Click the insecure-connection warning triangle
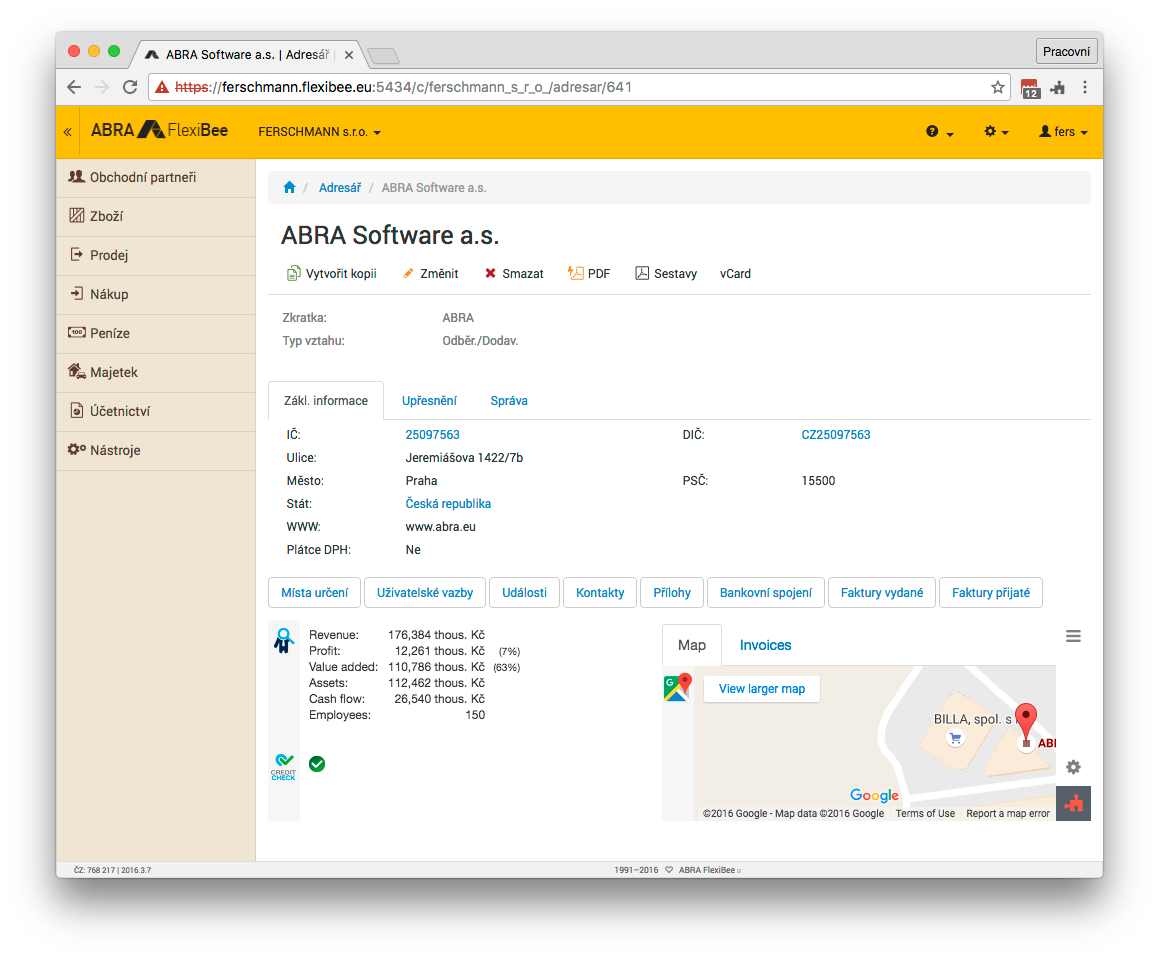 point(162,87)
